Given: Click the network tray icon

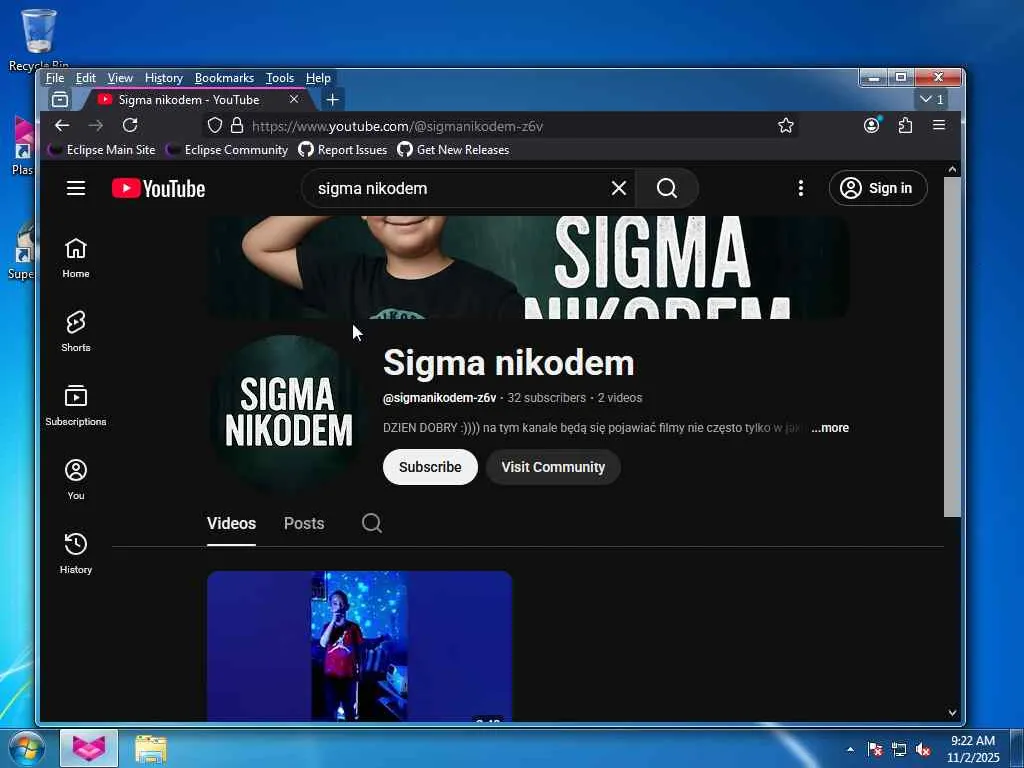Looking at the screenshot, I should pos(899,749).
